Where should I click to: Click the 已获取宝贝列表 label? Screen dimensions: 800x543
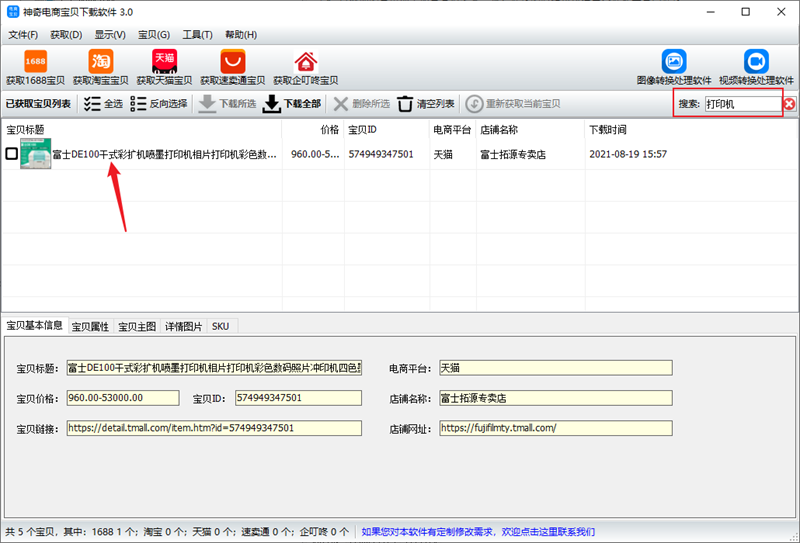click(38, 104)
